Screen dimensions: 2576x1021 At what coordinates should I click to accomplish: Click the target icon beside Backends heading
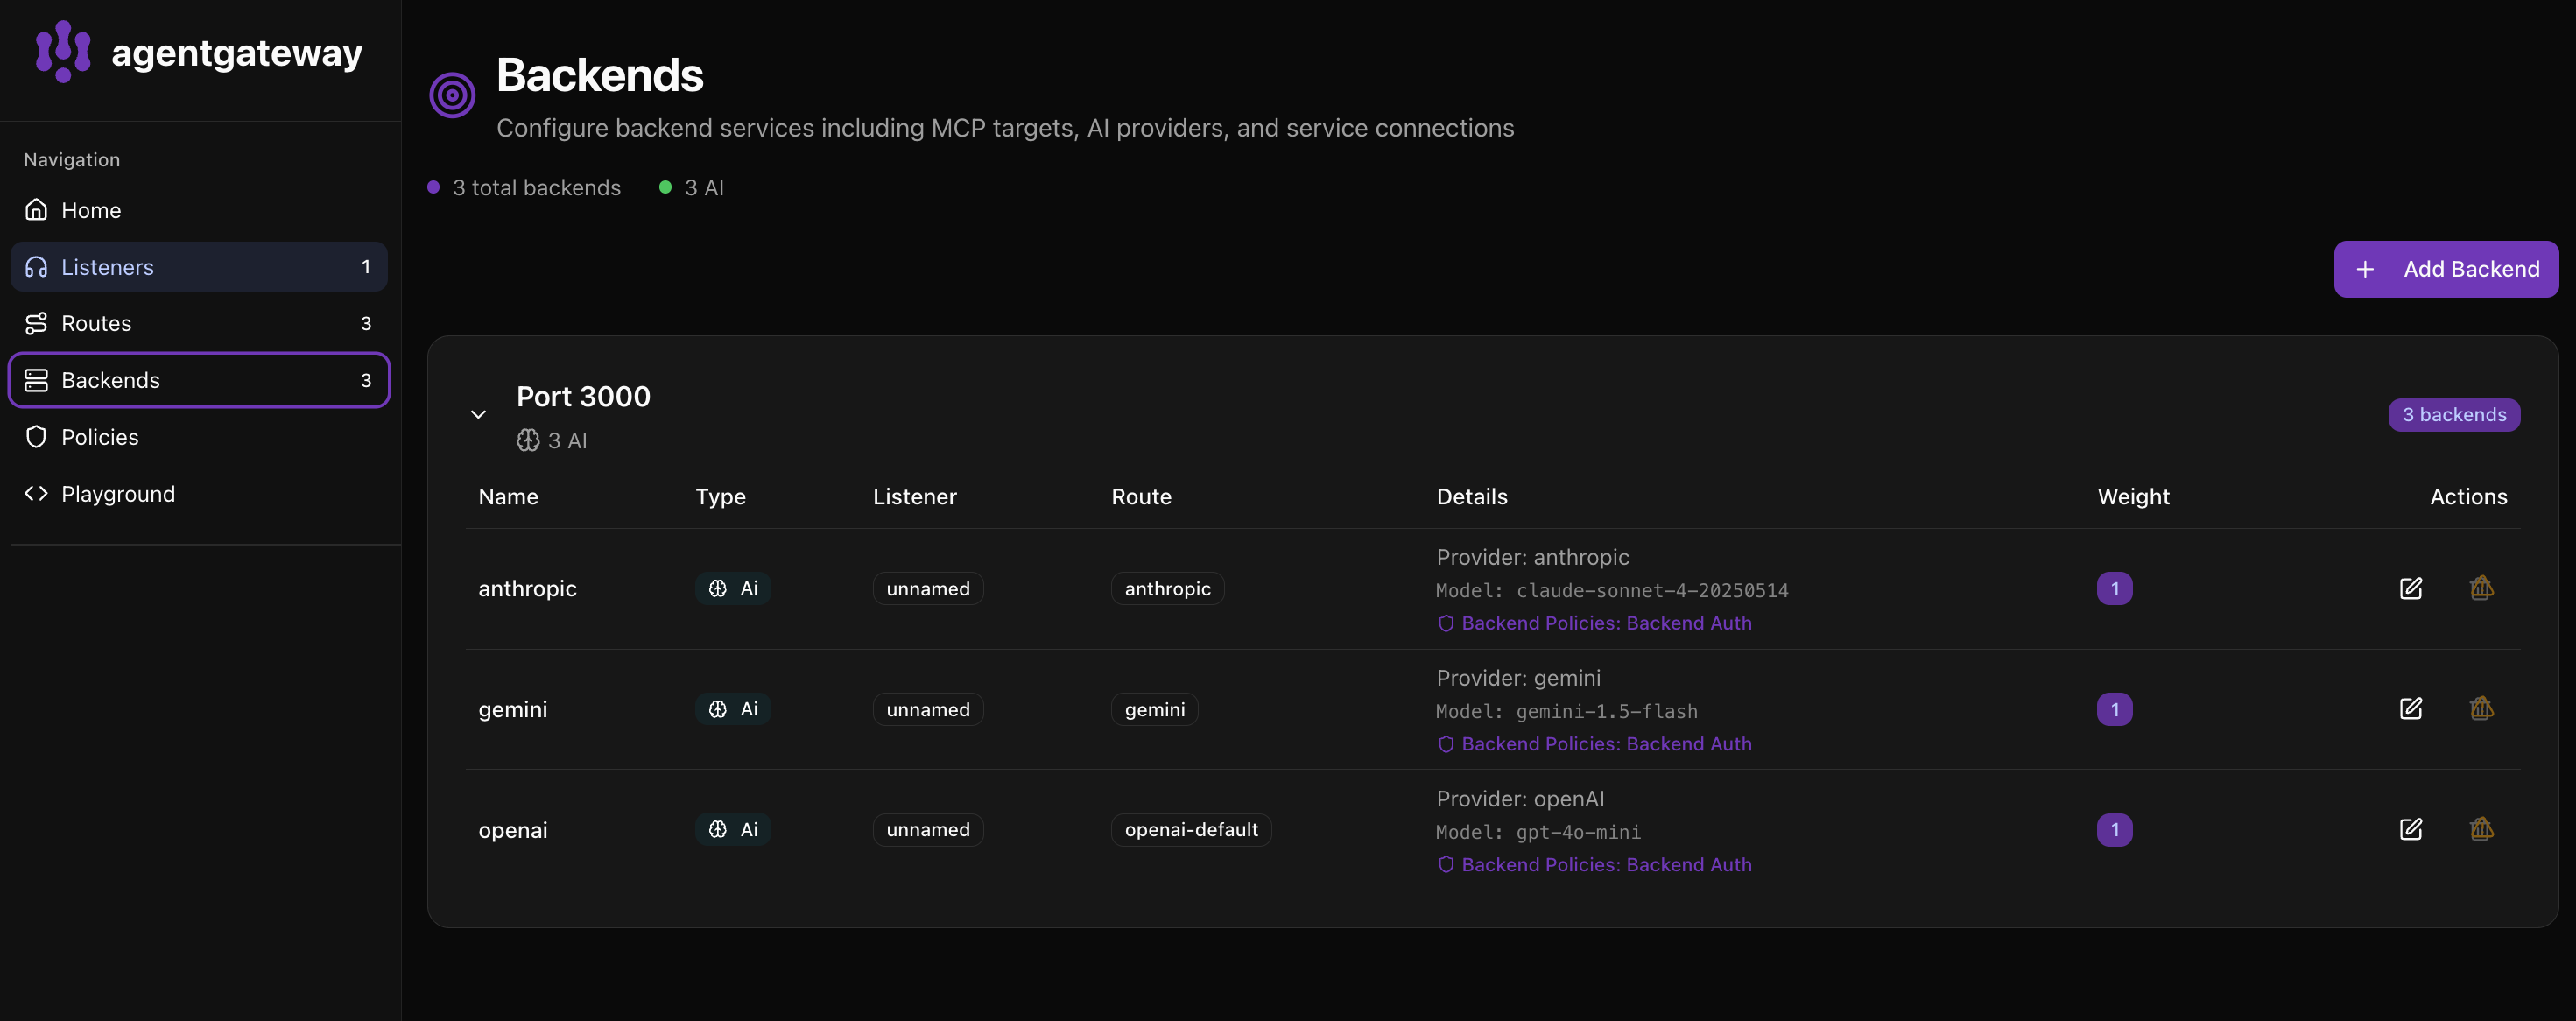point(451,93)
